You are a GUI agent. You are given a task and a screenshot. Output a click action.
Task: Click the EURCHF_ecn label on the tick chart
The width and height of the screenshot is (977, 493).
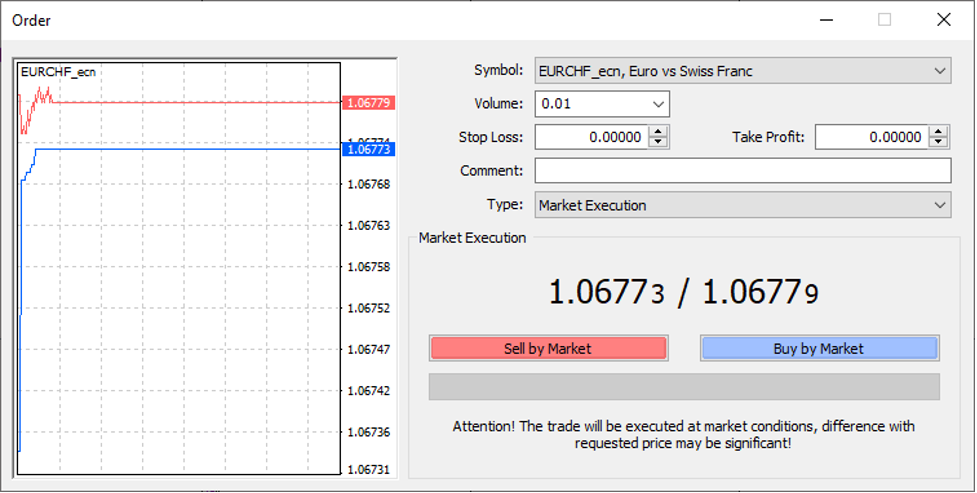(58, 72)
